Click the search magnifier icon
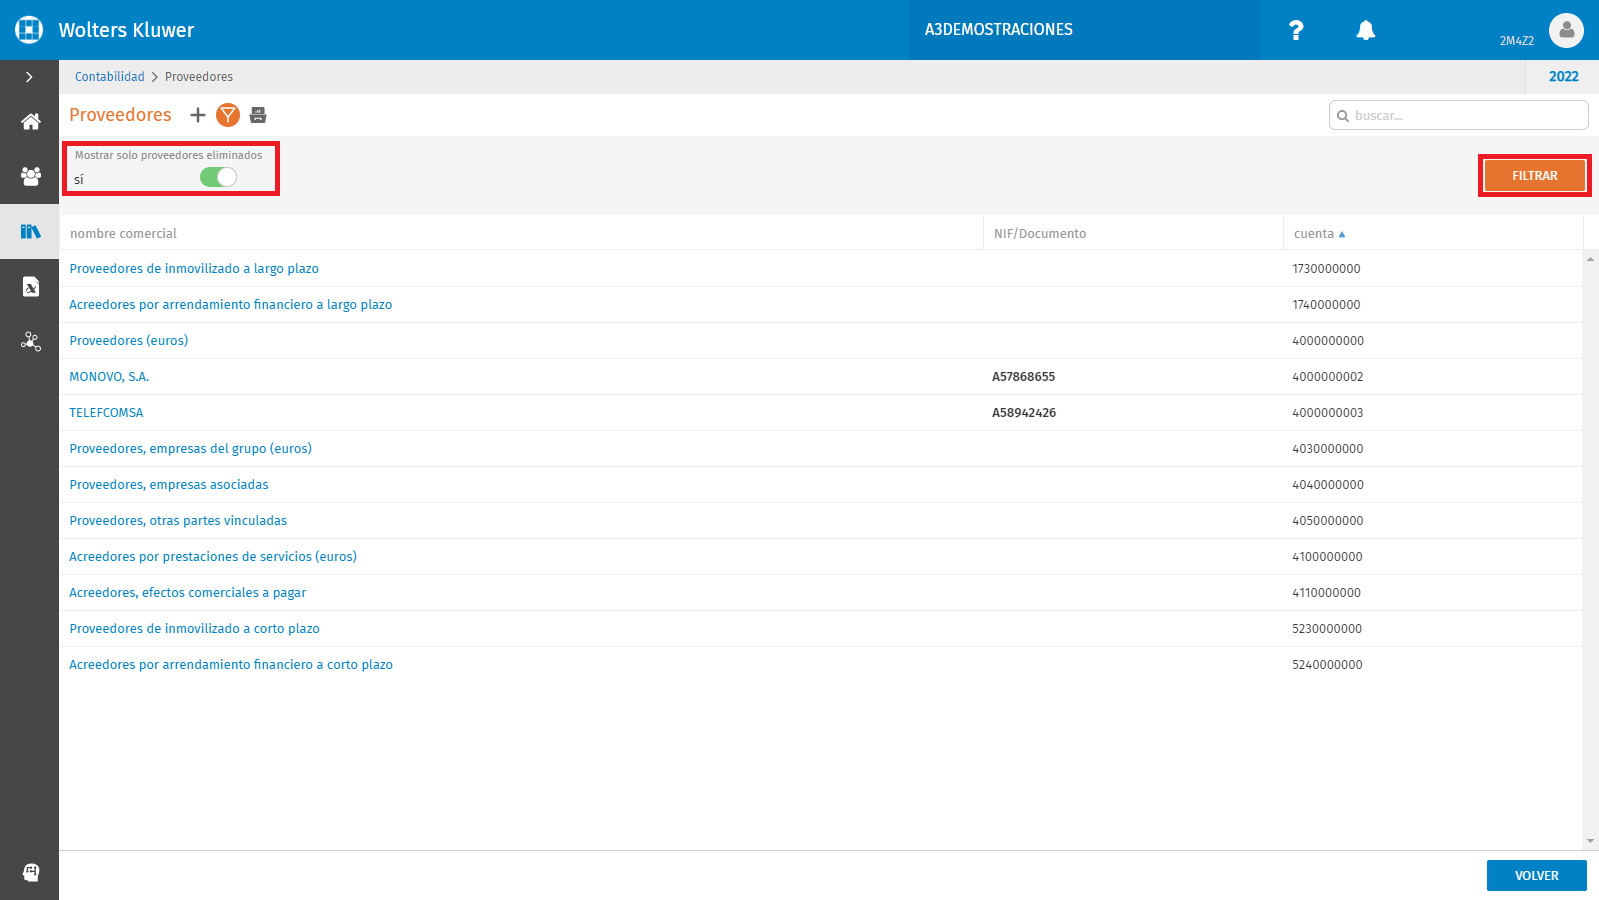This screenshot has width=1599, height=900. point(1343,116)
